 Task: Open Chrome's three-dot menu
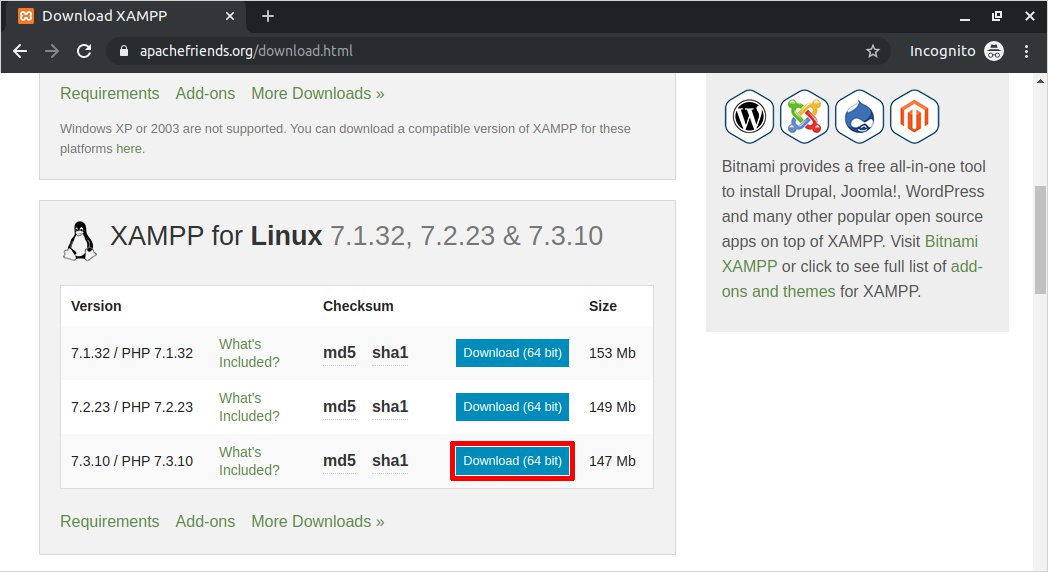1027,51
